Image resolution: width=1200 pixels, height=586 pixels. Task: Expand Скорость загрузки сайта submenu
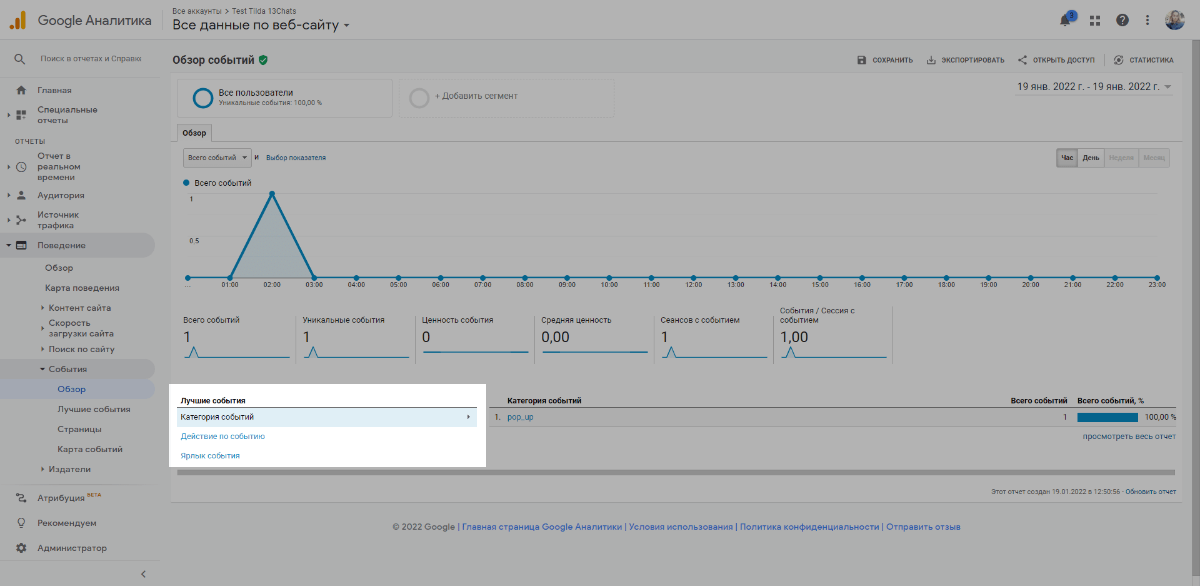pyautogui.click(x=42, y=328)
